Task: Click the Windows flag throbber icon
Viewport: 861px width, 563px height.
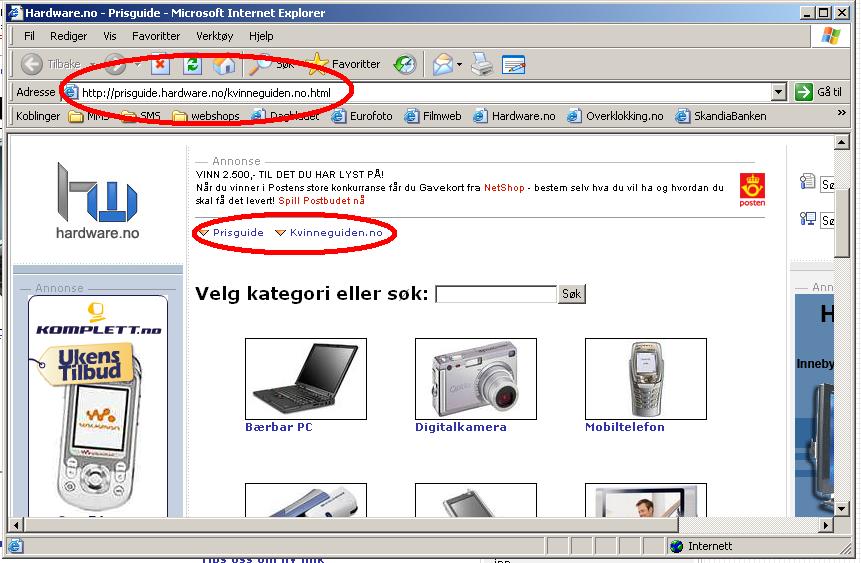Action: coord(830,36)
